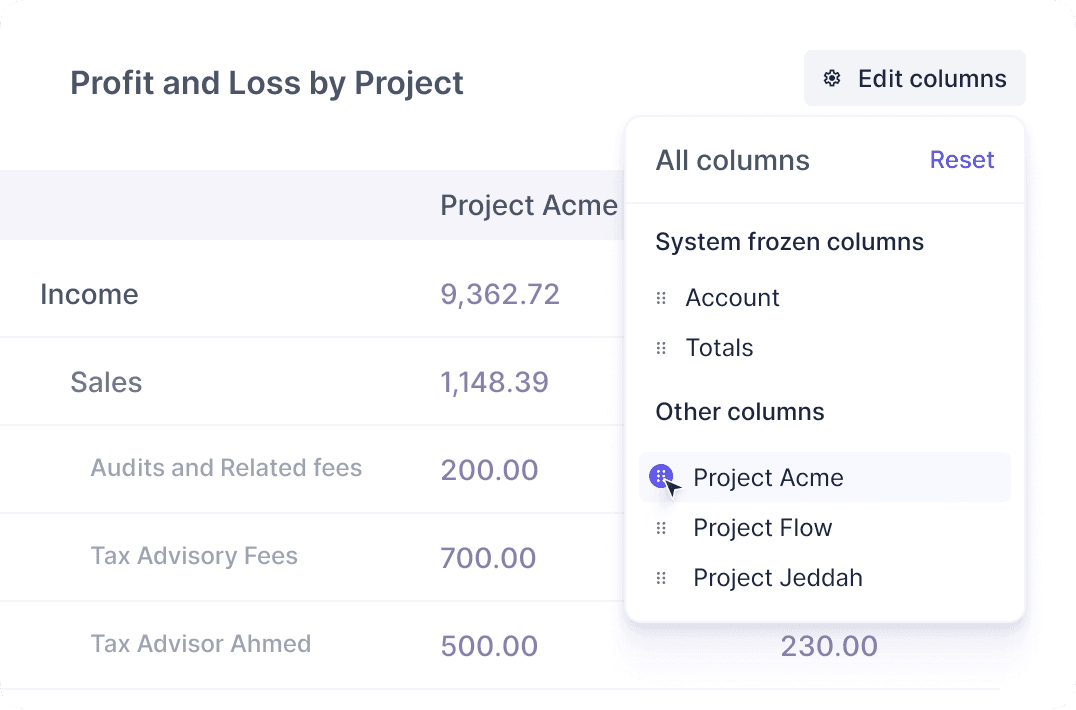Click the Sales row label

click(x=106, y=382)
